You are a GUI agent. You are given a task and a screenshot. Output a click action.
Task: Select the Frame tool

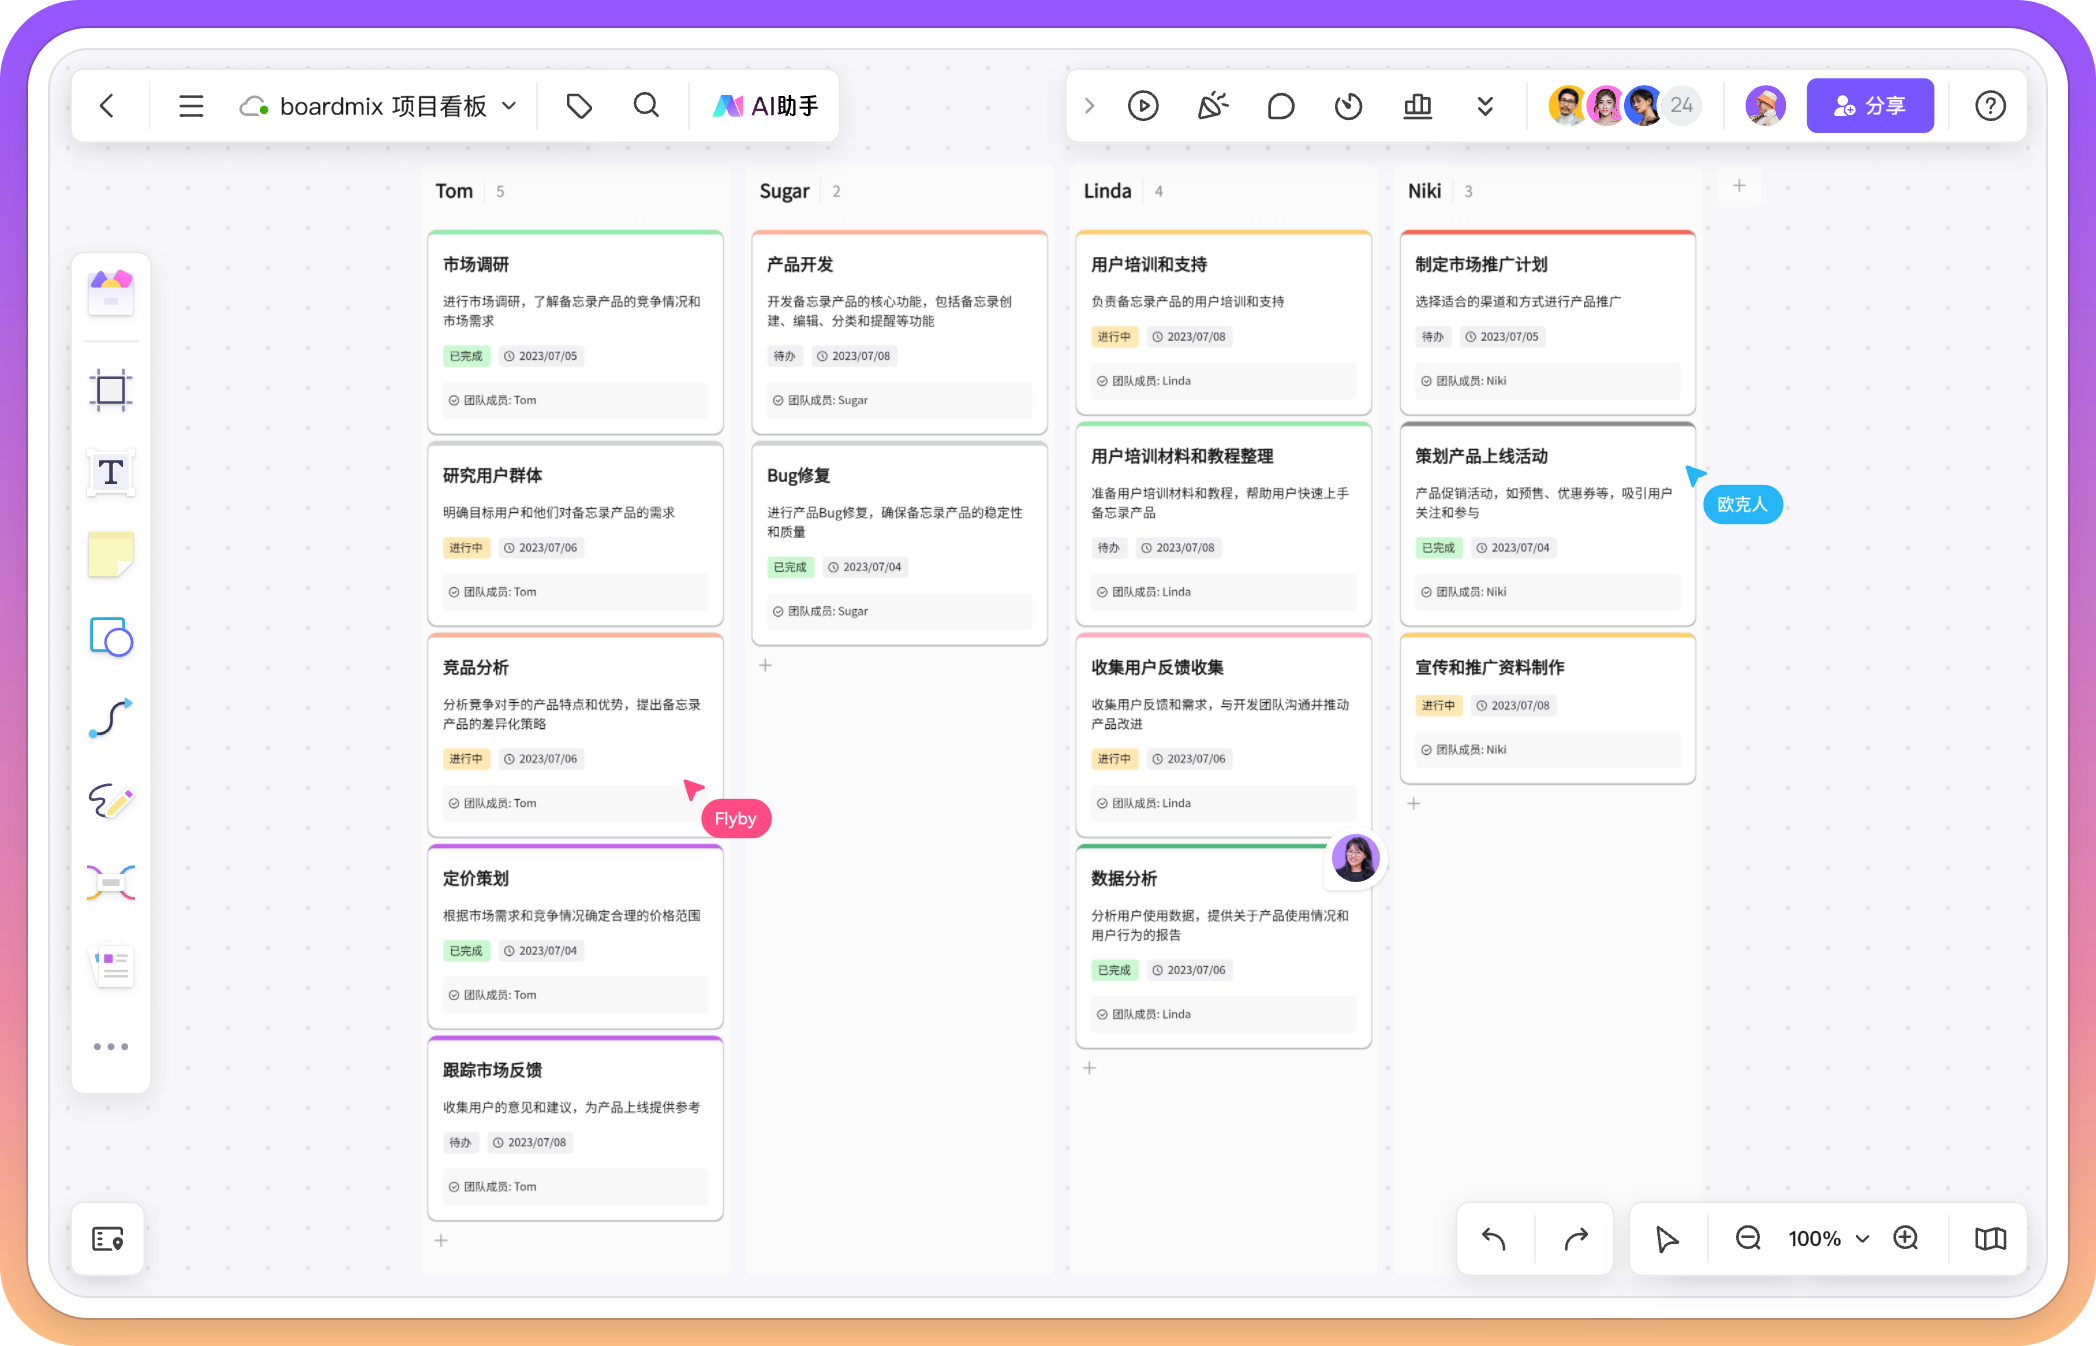(111, 390)
